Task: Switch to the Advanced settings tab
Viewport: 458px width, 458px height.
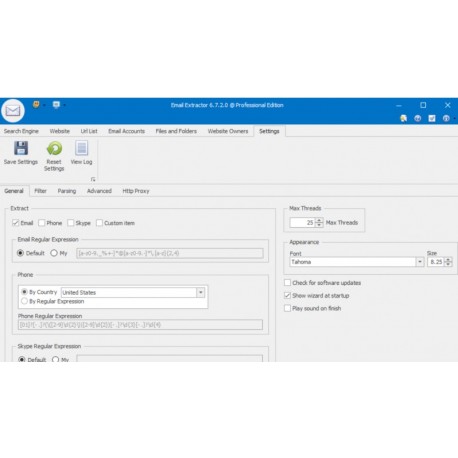Action: 99,191
